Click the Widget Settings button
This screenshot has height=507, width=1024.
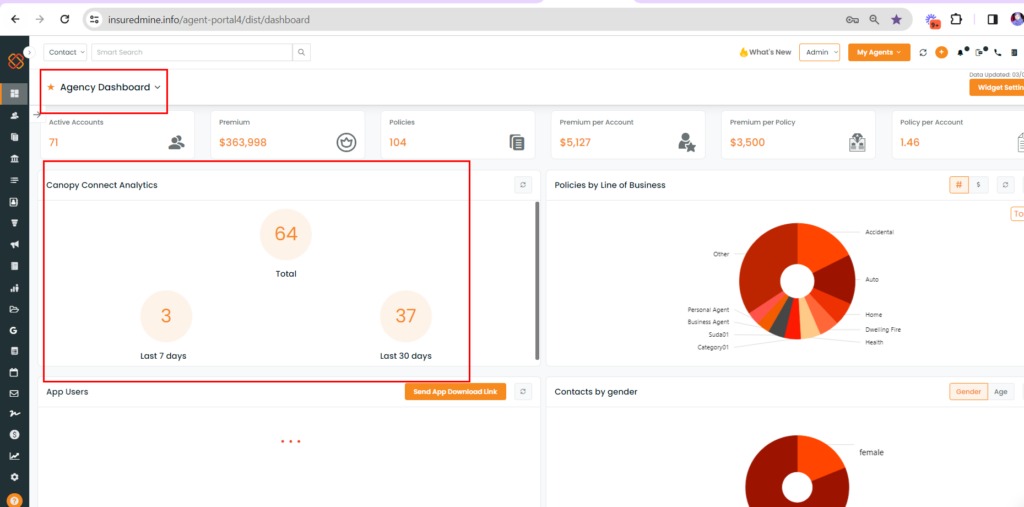997,88
